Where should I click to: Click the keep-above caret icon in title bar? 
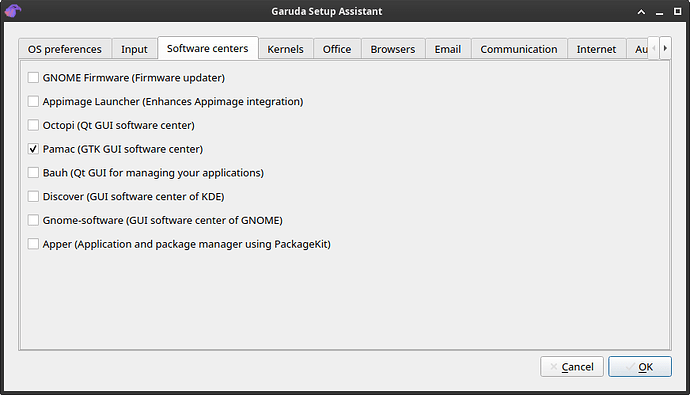[641, 12]
